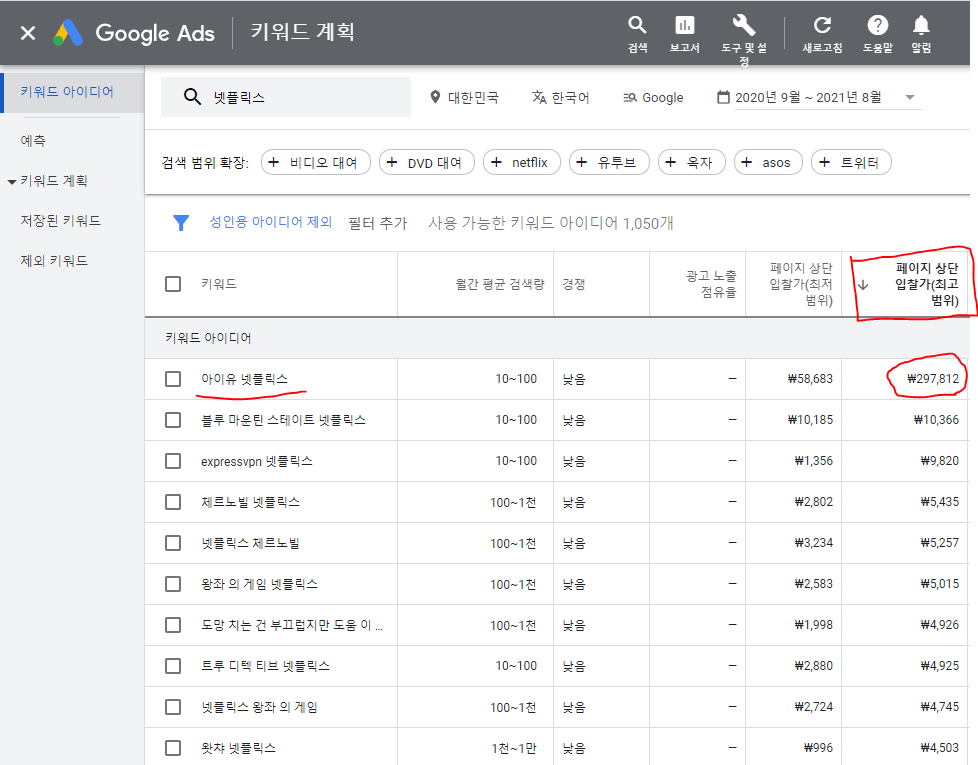Open 저장된 키워드 in the sidebar
Viewport: 978px width, 765px height.
(x=61, y=221)
